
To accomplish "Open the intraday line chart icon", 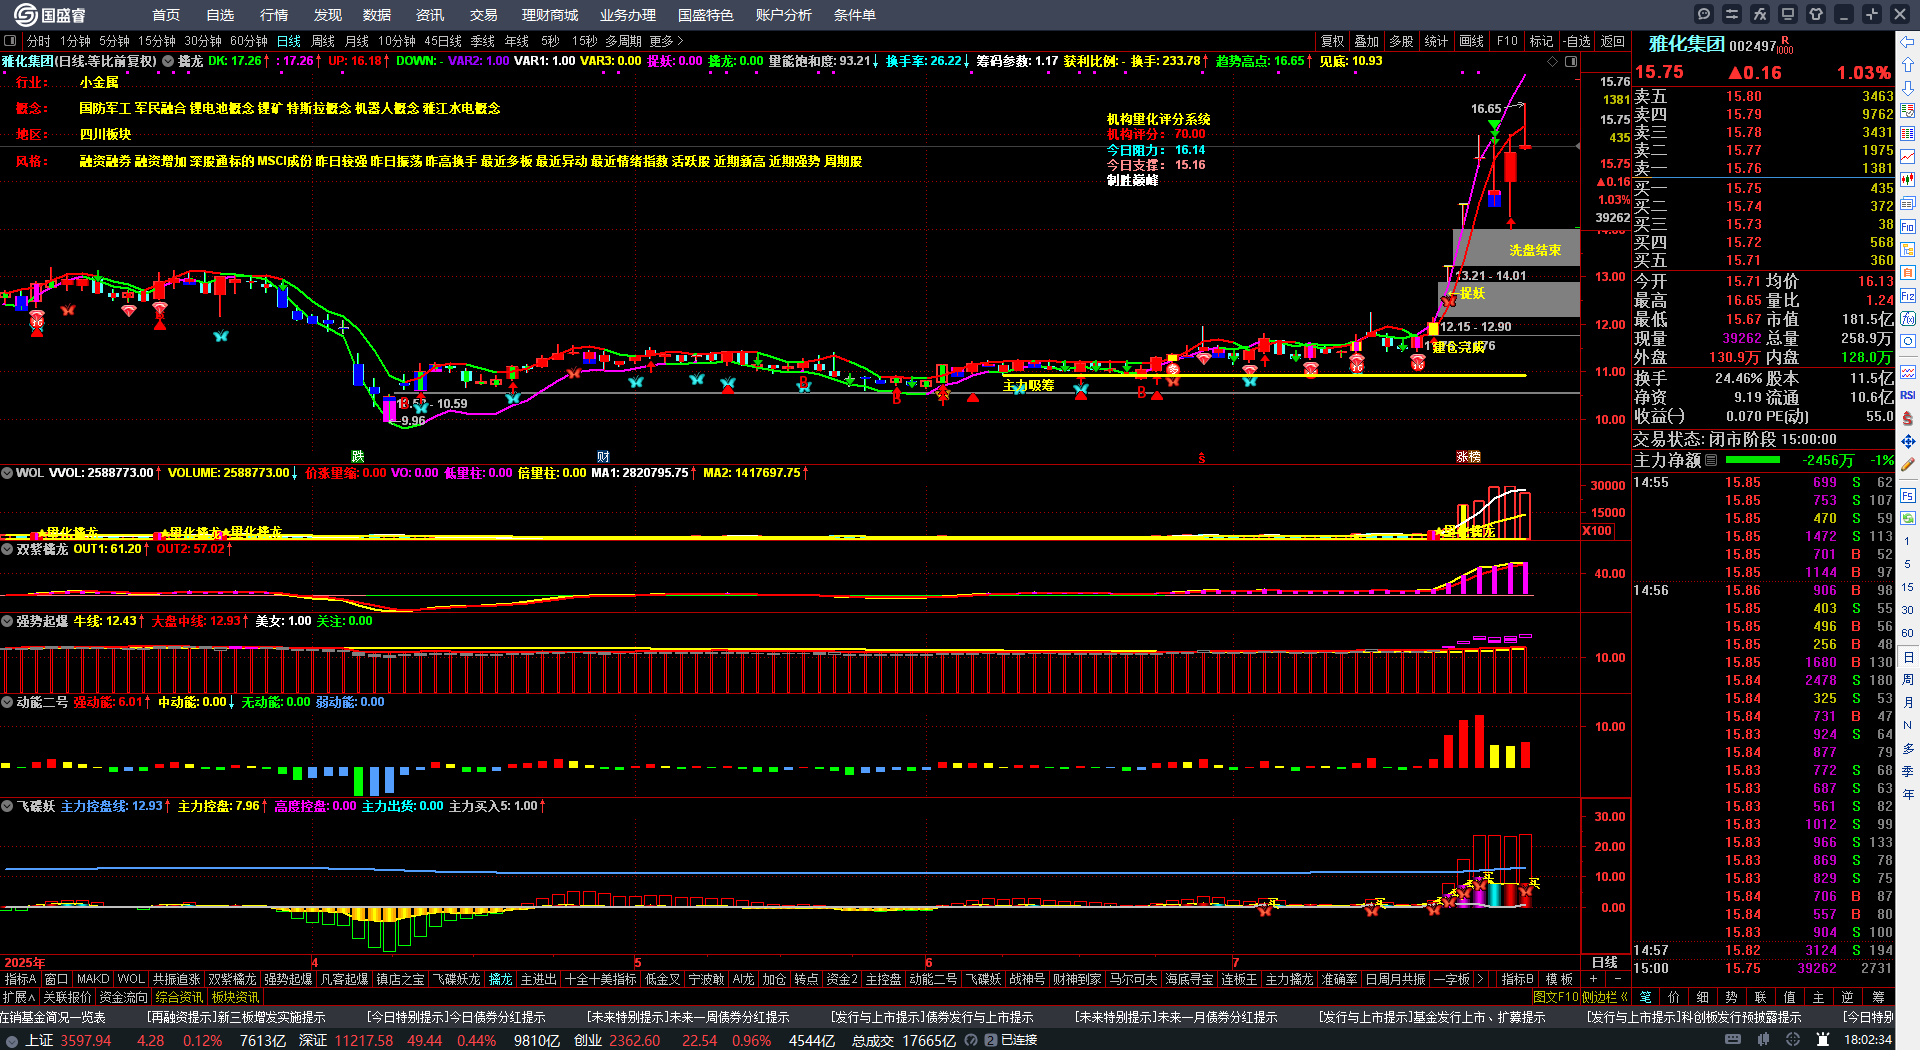I will [1908, 156].
